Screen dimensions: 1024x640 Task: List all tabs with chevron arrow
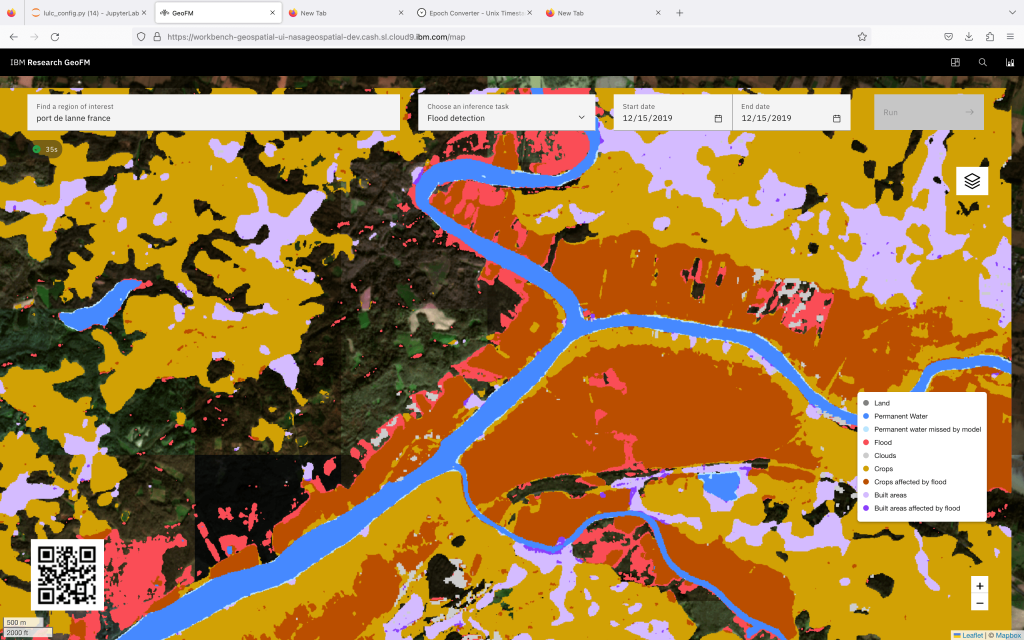tap(1012, 12)
